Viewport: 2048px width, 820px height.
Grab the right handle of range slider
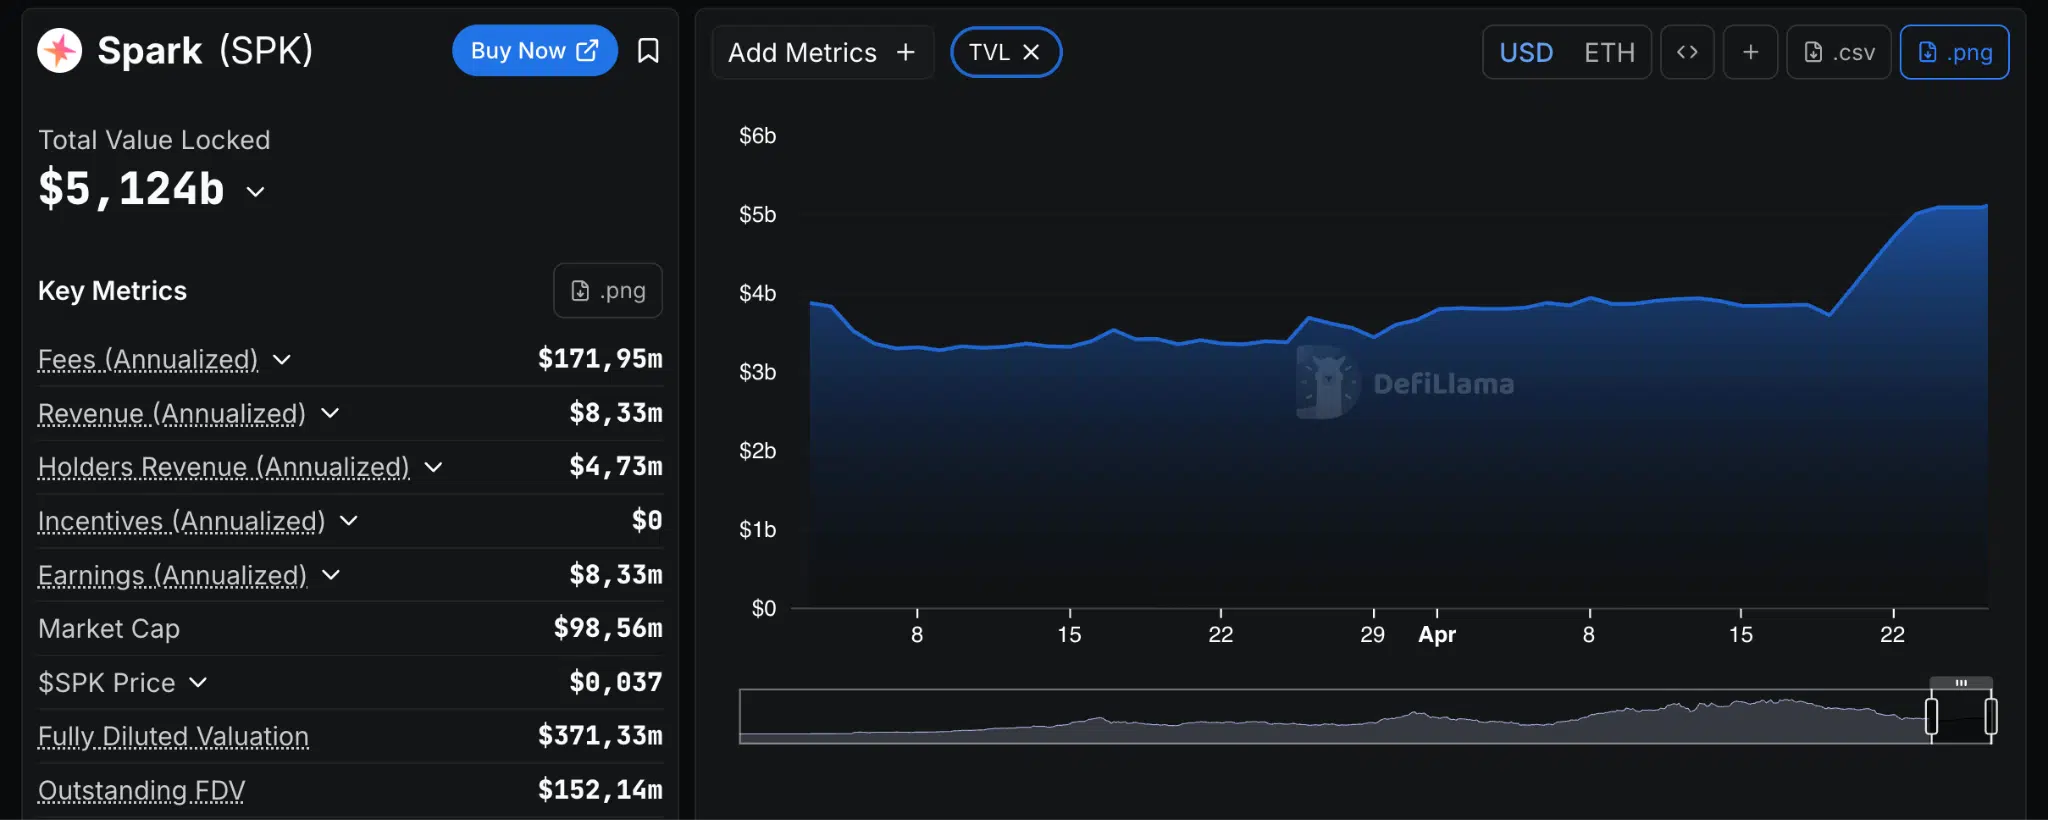pos(1991,717)
